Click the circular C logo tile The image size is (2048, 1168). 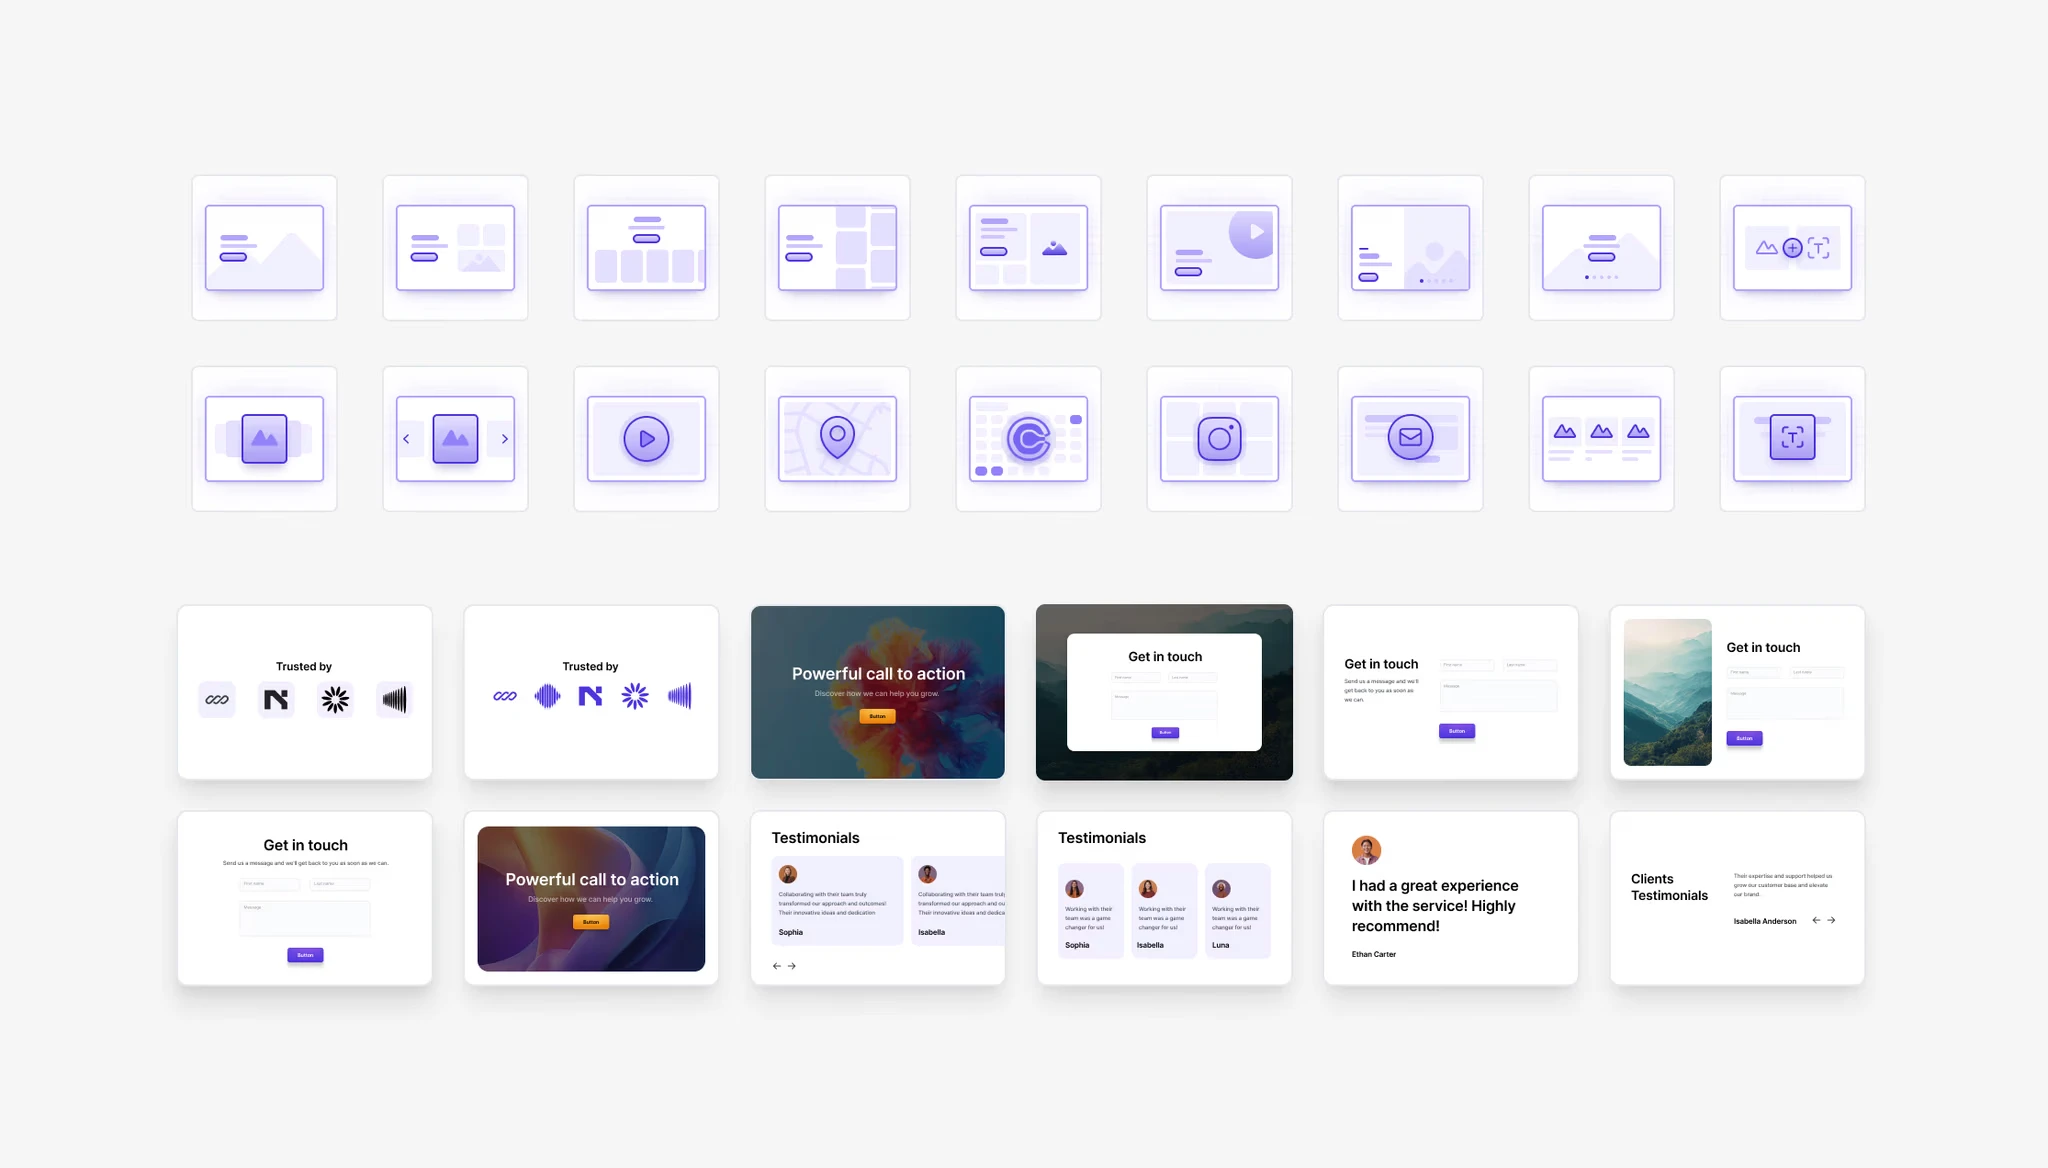click(x=1028, y=439)
